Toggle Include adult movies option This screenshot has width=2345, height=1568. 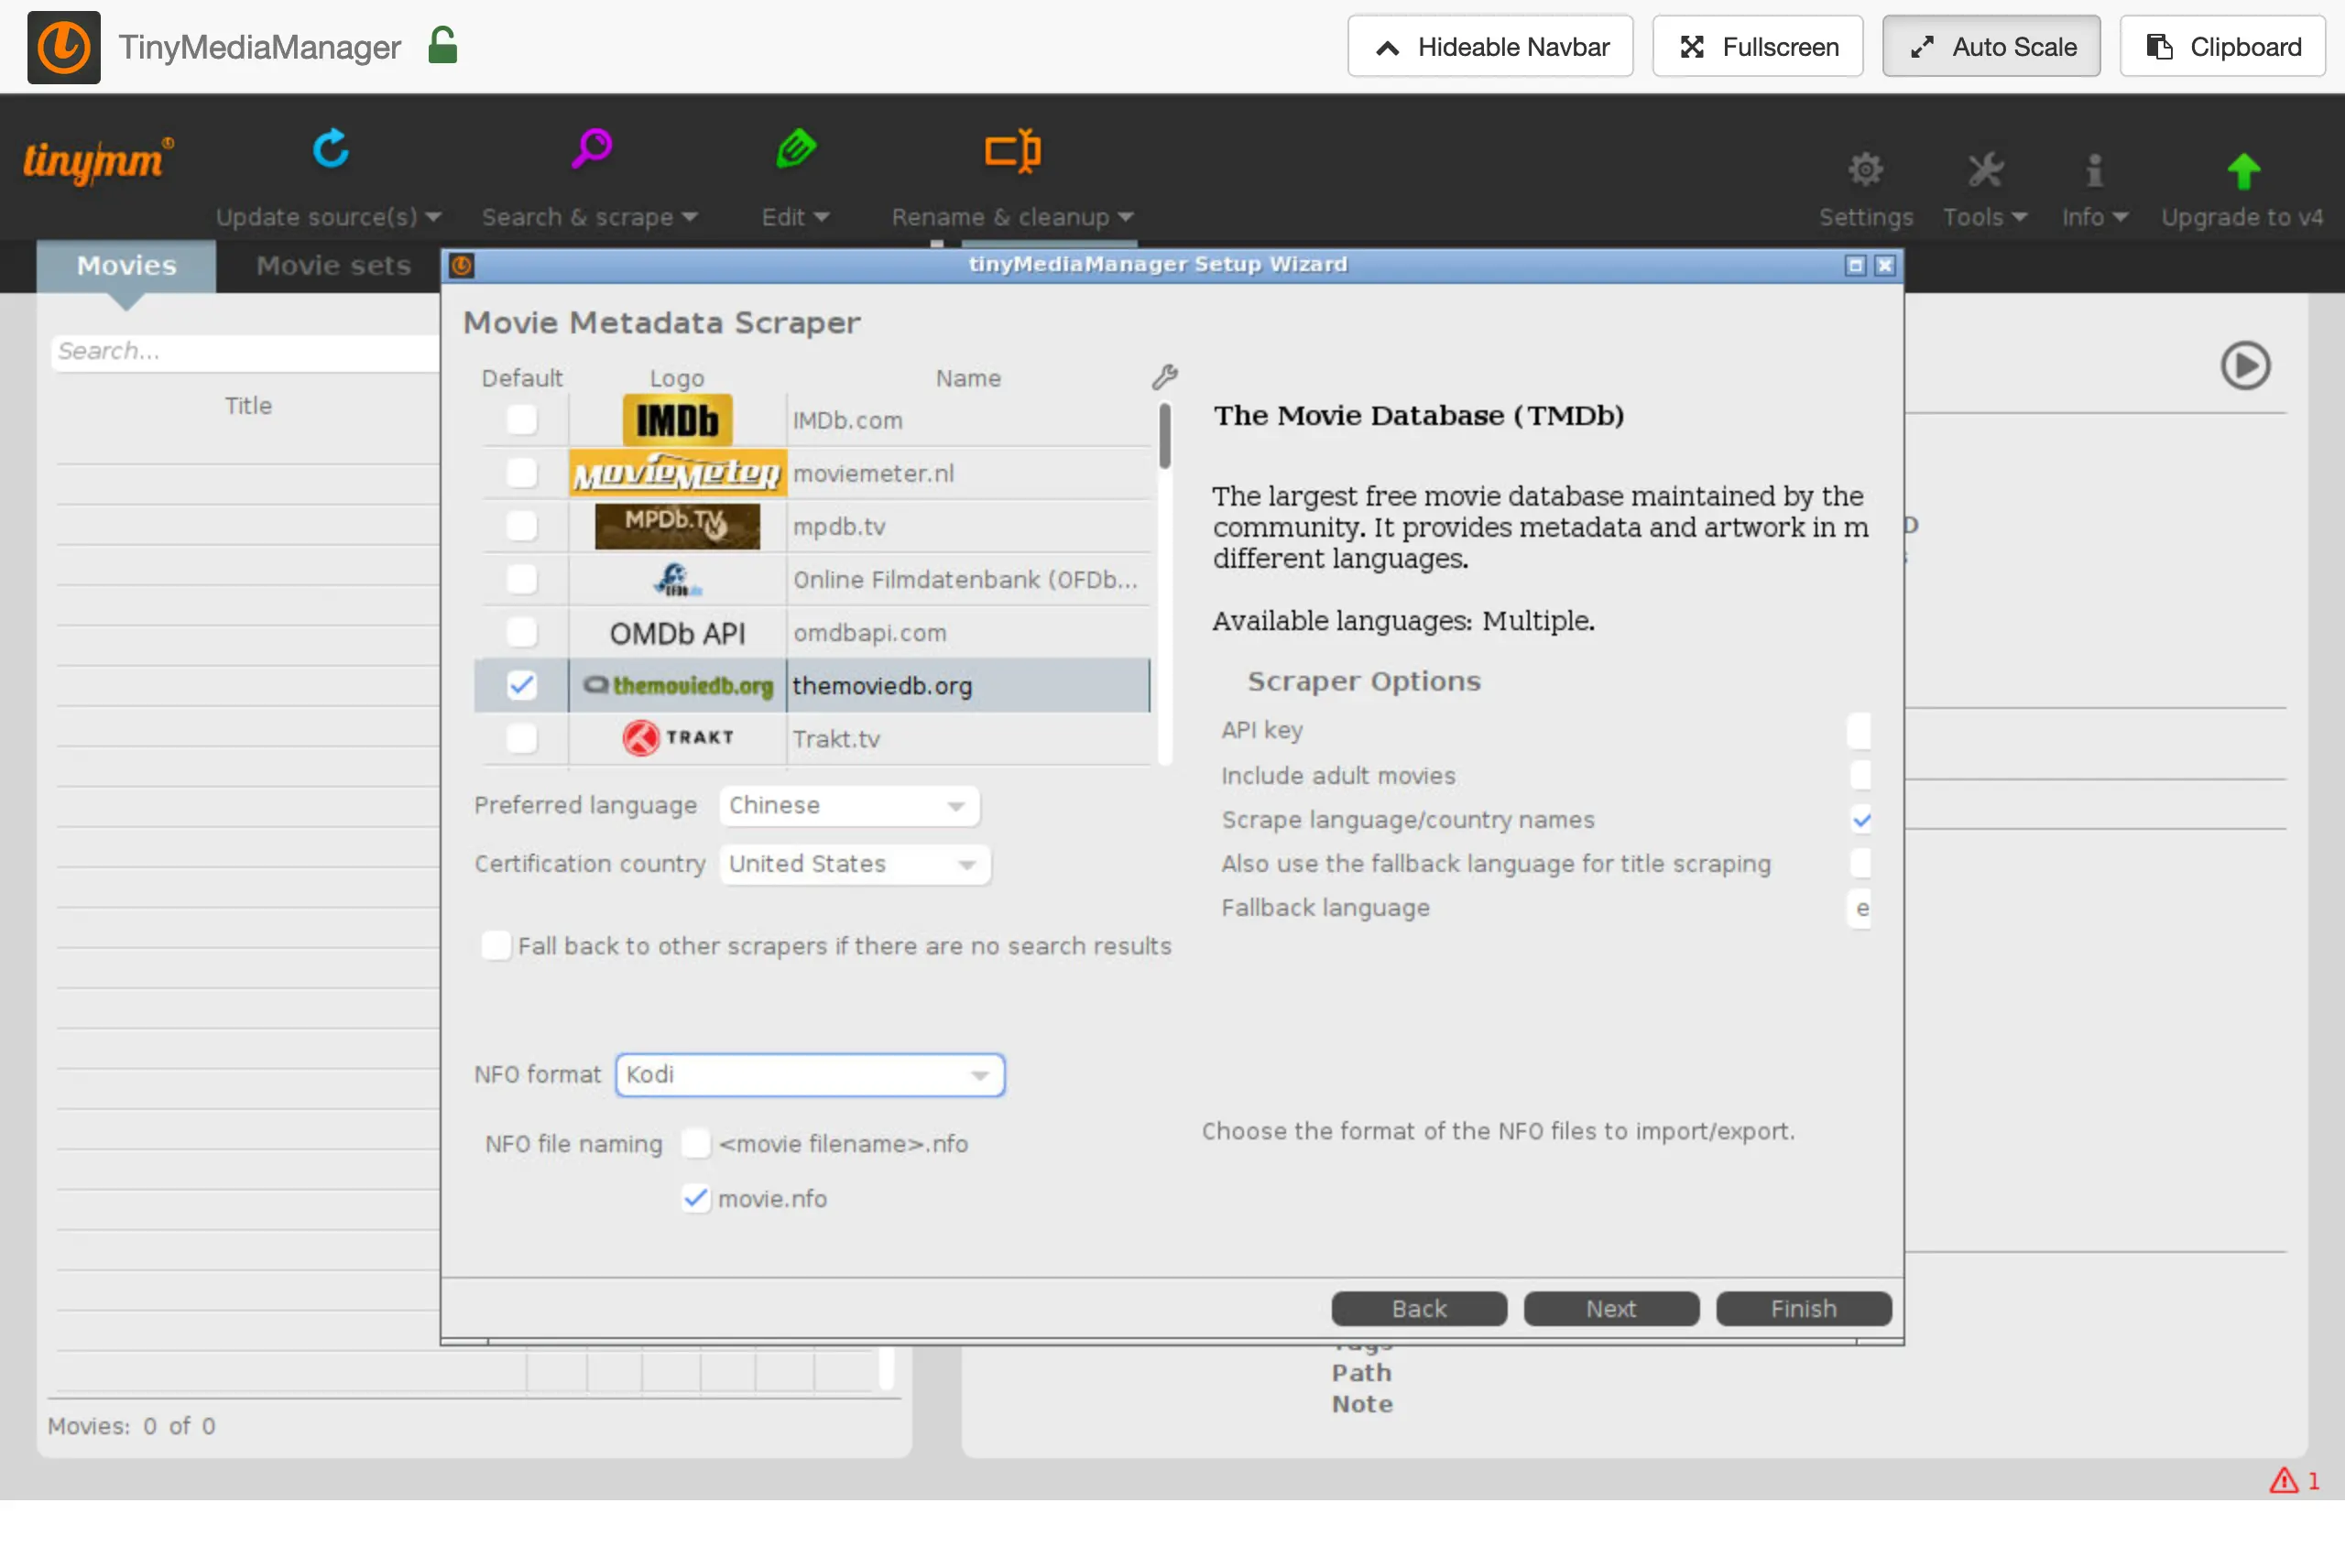pyautogui.click(x=1860, y=775)
